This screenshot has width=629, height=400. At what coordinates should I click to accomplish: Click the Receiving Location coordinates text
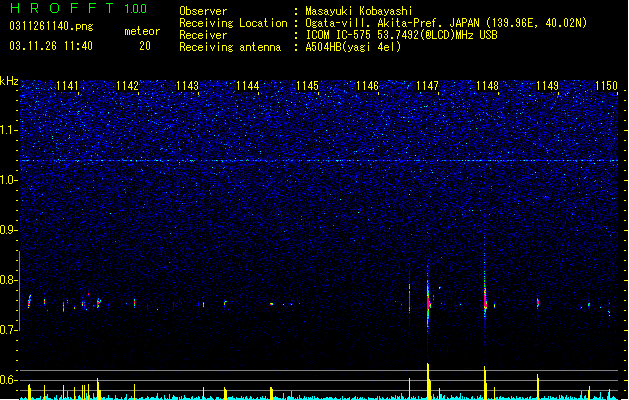pyautogui.click(x=446, y=23)
